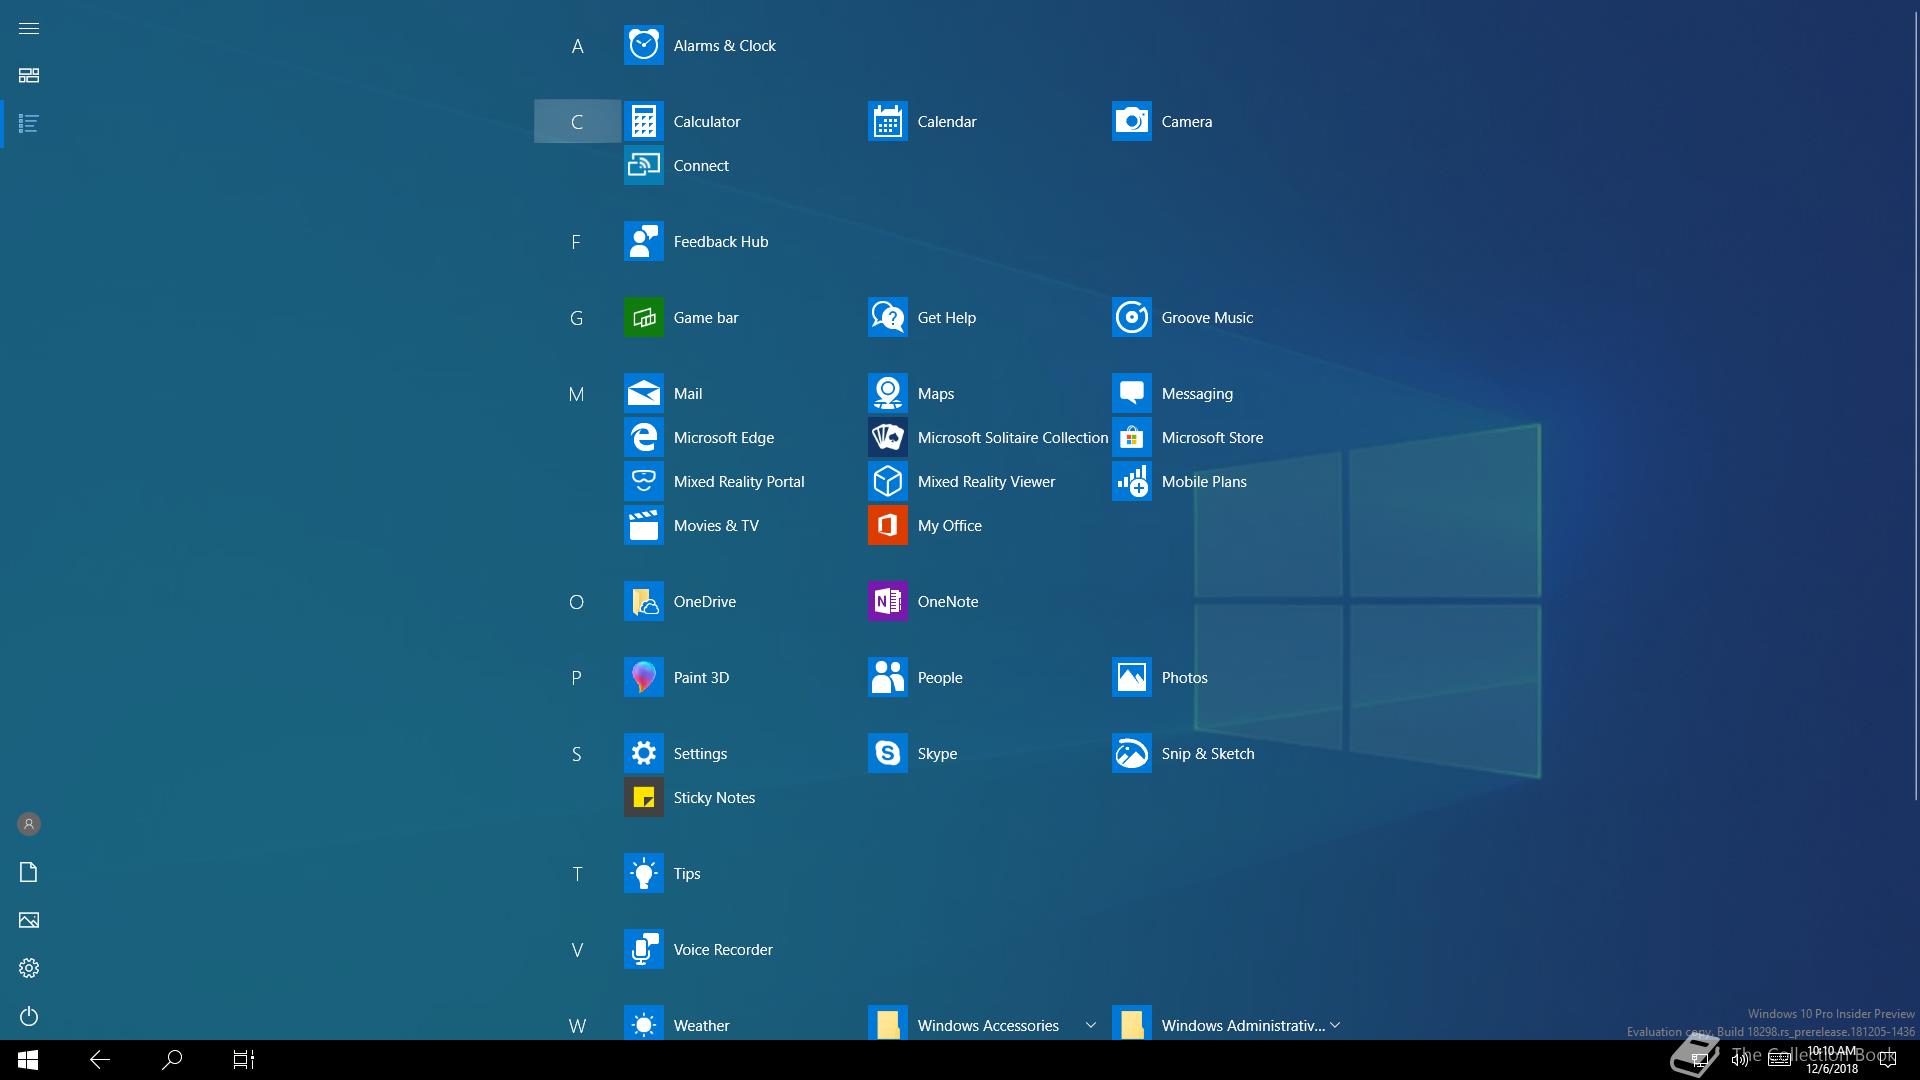
Task: Open the My Office icon
Action: (887, 525)
